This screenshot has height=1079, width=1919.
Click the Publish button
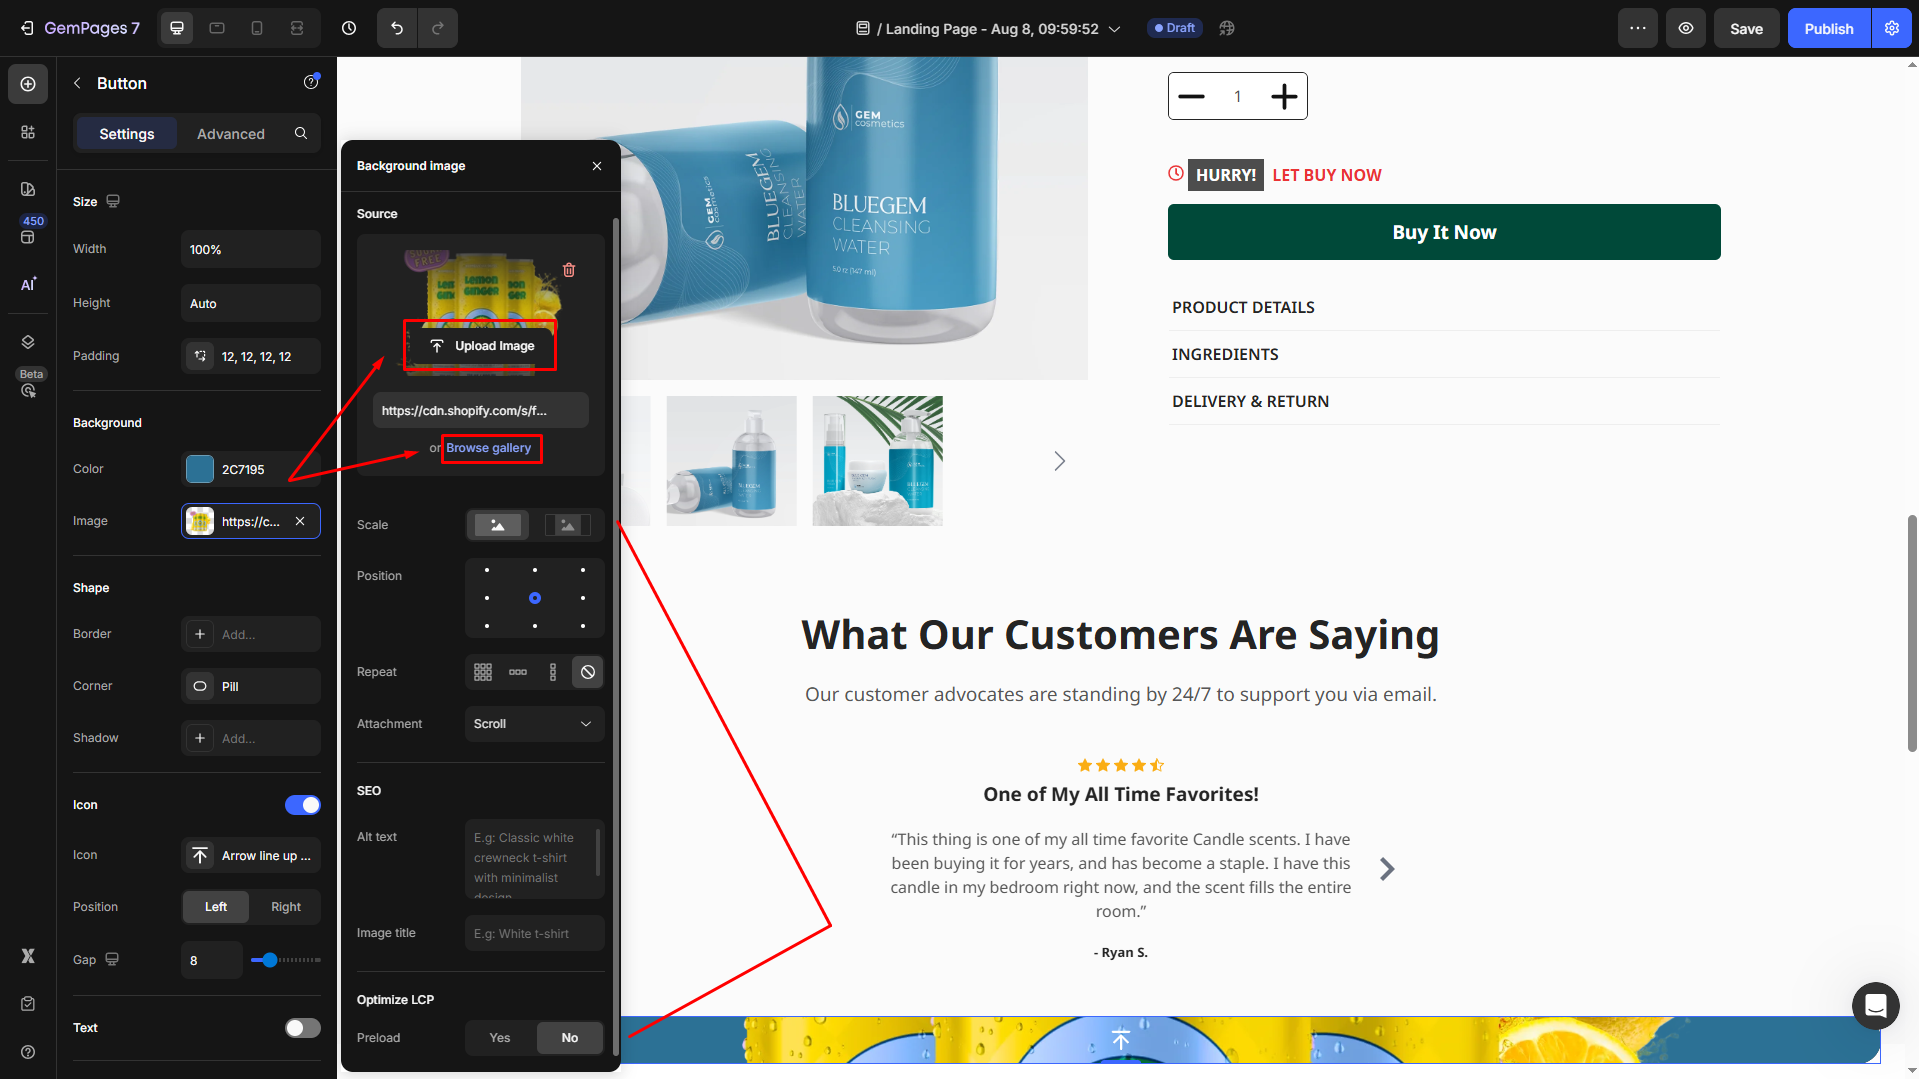click(1828, 28)
